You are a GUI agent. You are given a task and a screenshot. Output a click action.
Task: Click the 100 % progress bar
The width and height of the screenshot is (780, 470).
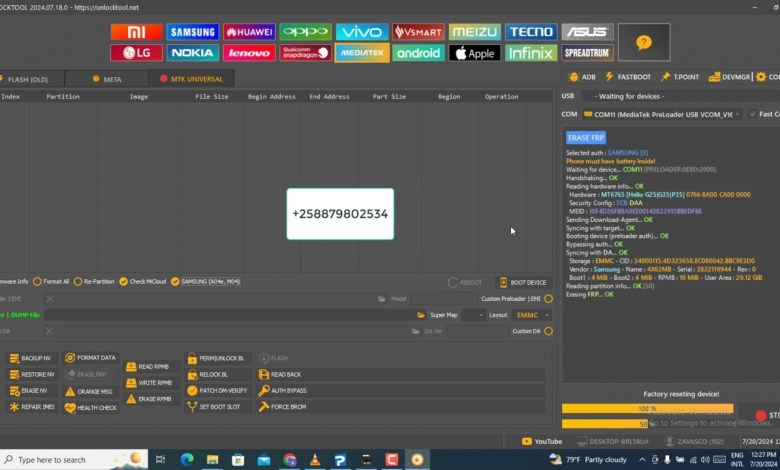click(x=647, y=409)
